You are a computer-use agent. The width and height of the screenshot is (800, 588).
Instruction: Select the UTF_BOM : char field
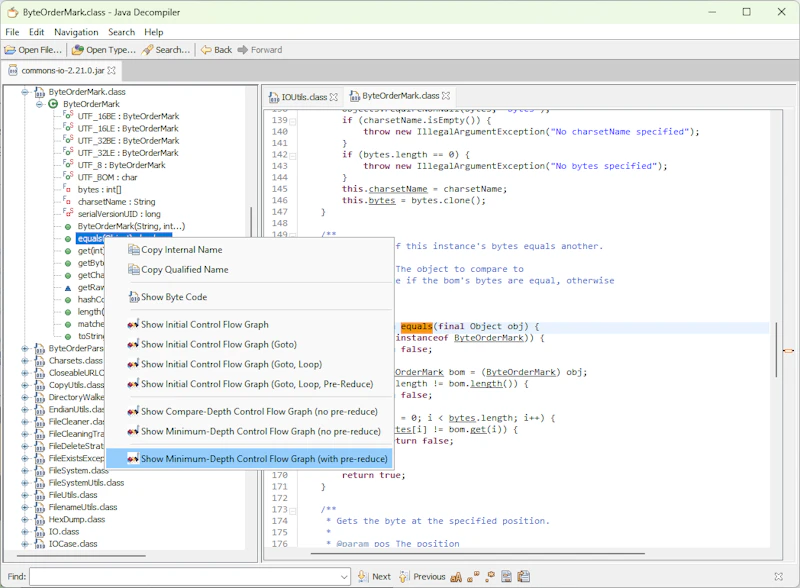(107, 178)
